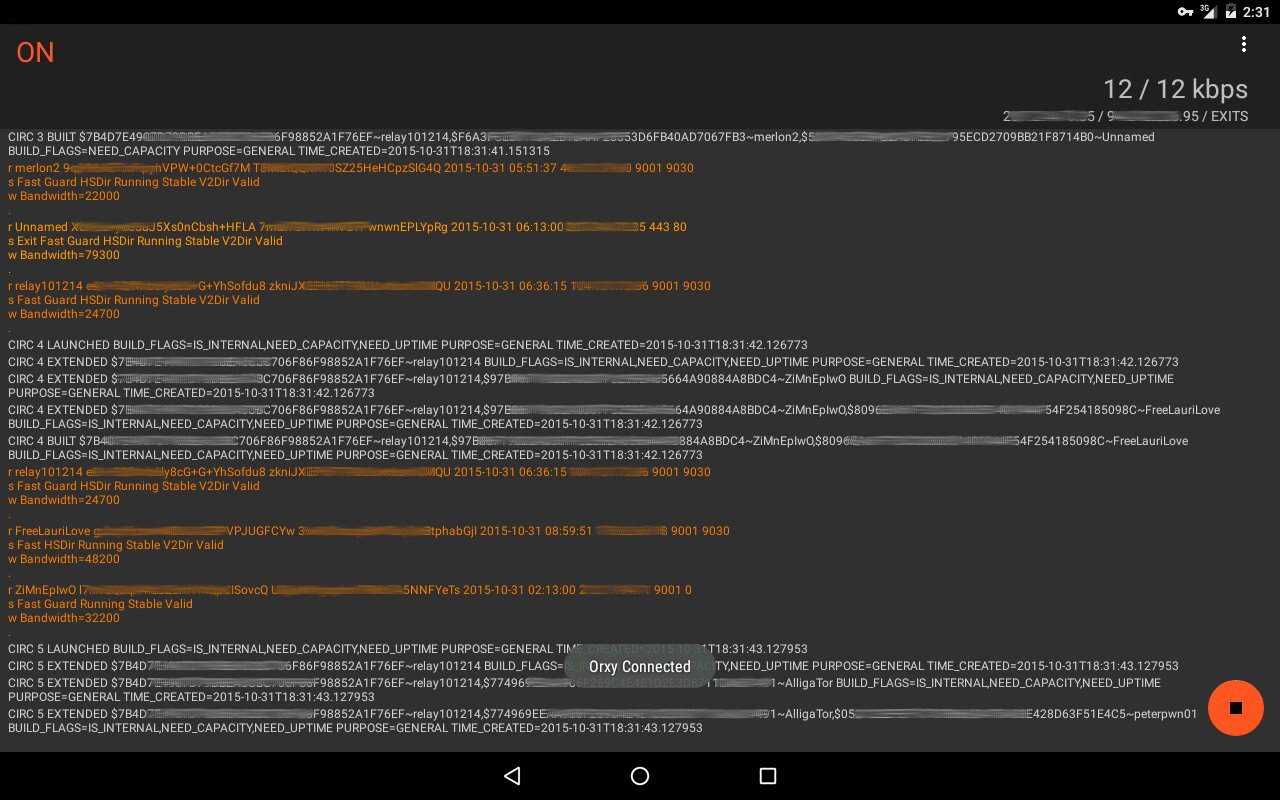Screen dimensions: 1280x800
Task: Select the CIRC 4 BUILT log line
Action: click(598, 448)
